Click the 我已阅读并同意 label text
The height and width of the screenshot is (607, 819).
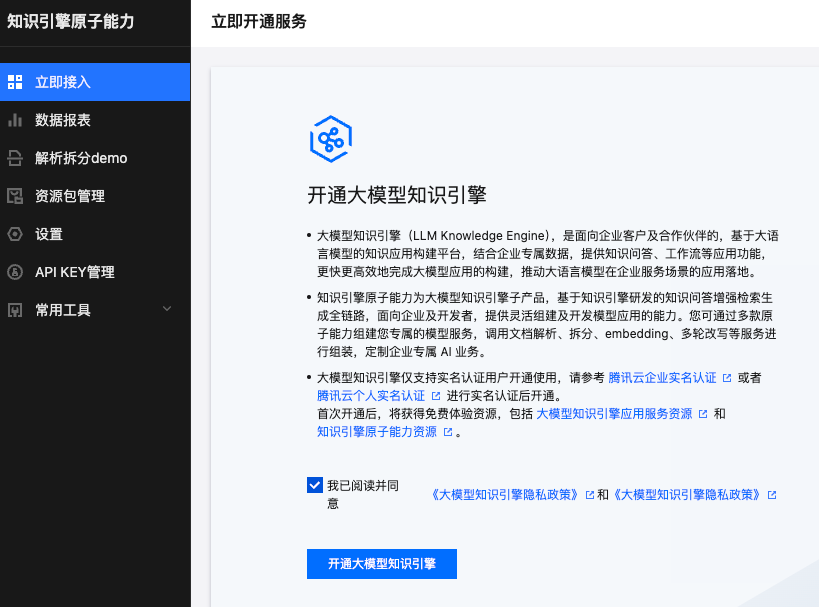(362, 494)
